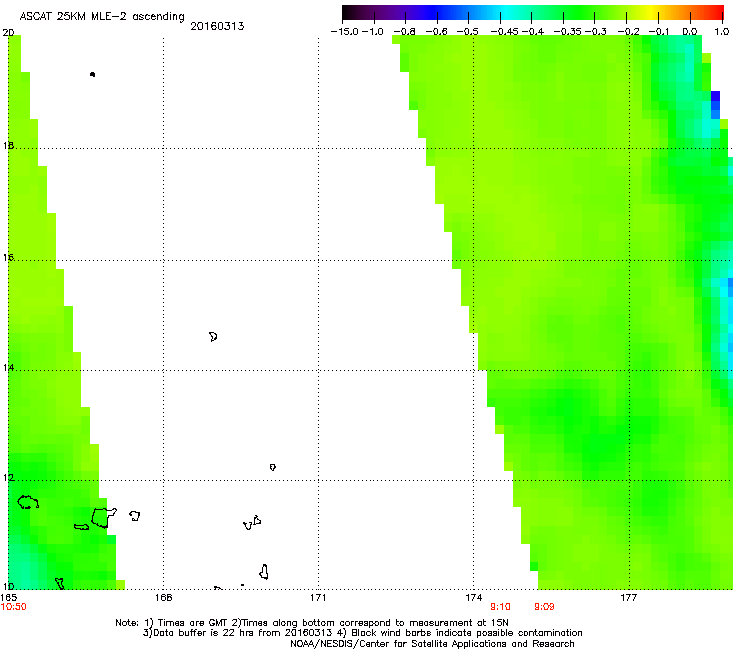
Task: Click the latitude label 16
Action: click(8, 257)
